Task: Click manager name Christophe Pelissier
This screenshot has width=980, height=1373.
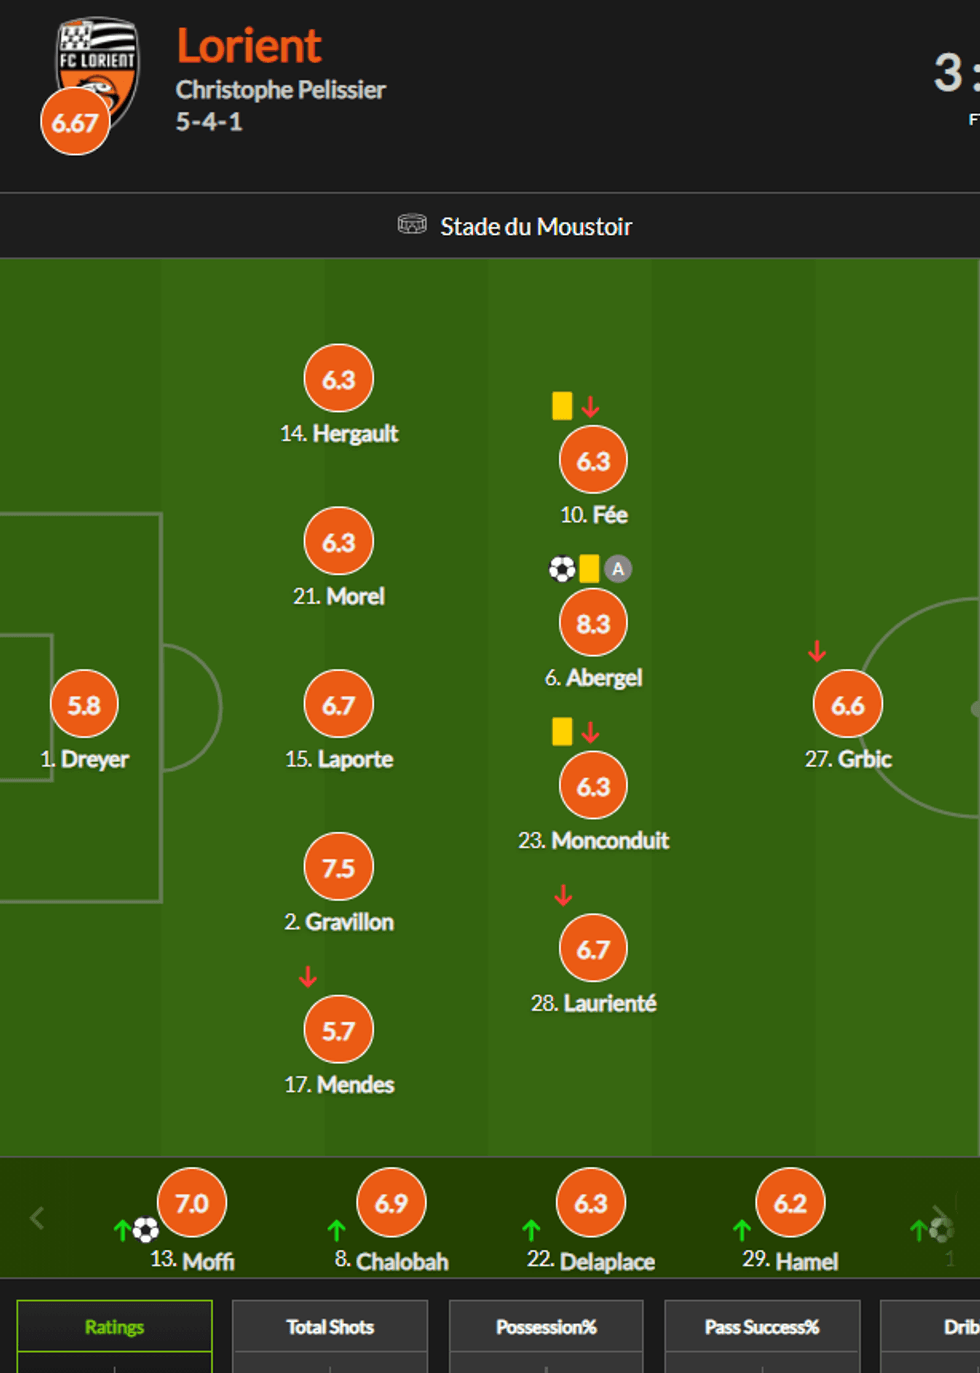Action: point(281,90)
